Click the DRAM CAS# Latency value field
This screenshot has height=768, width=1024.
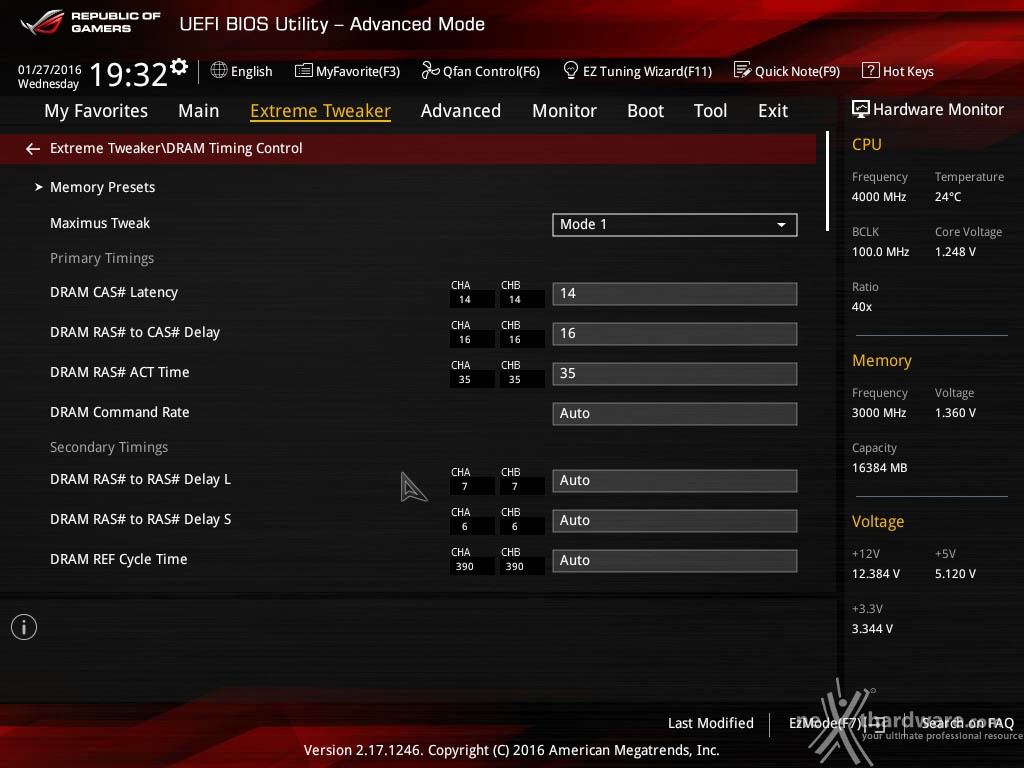tap(675, 294)
